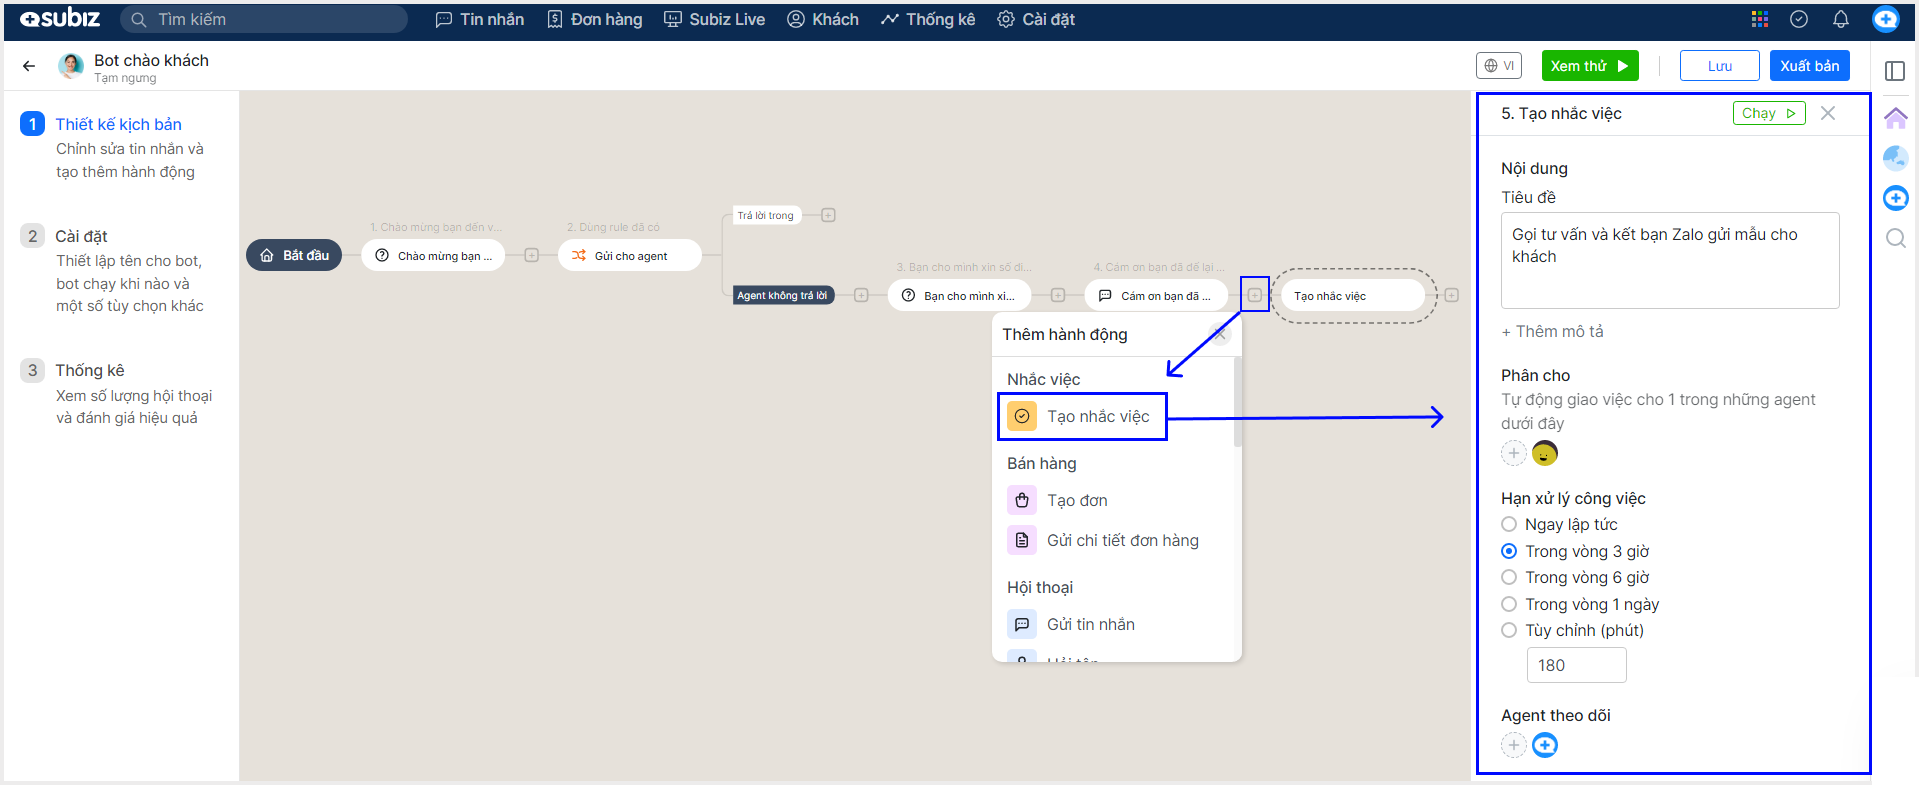Add a follower agent with plus icon
This screenshot has width=1919, height=785.
1514,745
